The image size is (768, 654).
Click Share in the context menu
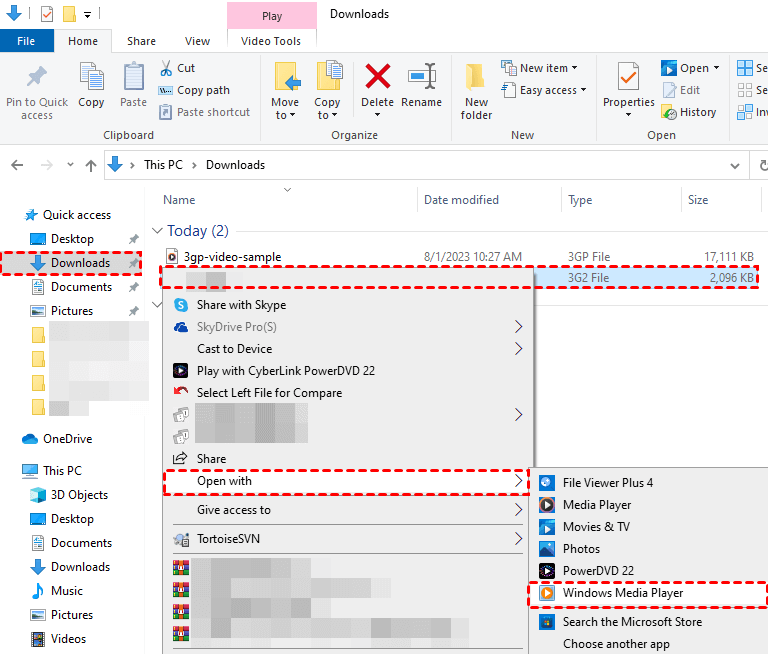348,459
